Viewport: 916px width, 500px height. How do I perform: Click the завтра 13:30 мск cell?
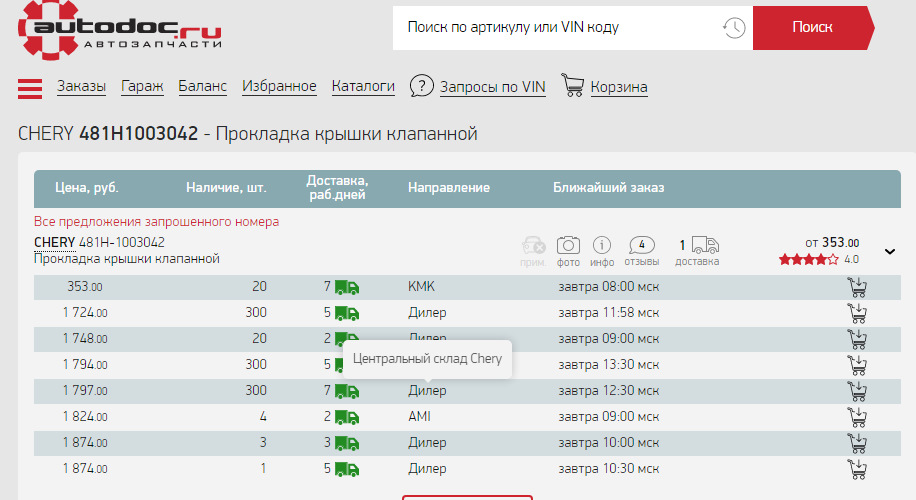point(609,364)
